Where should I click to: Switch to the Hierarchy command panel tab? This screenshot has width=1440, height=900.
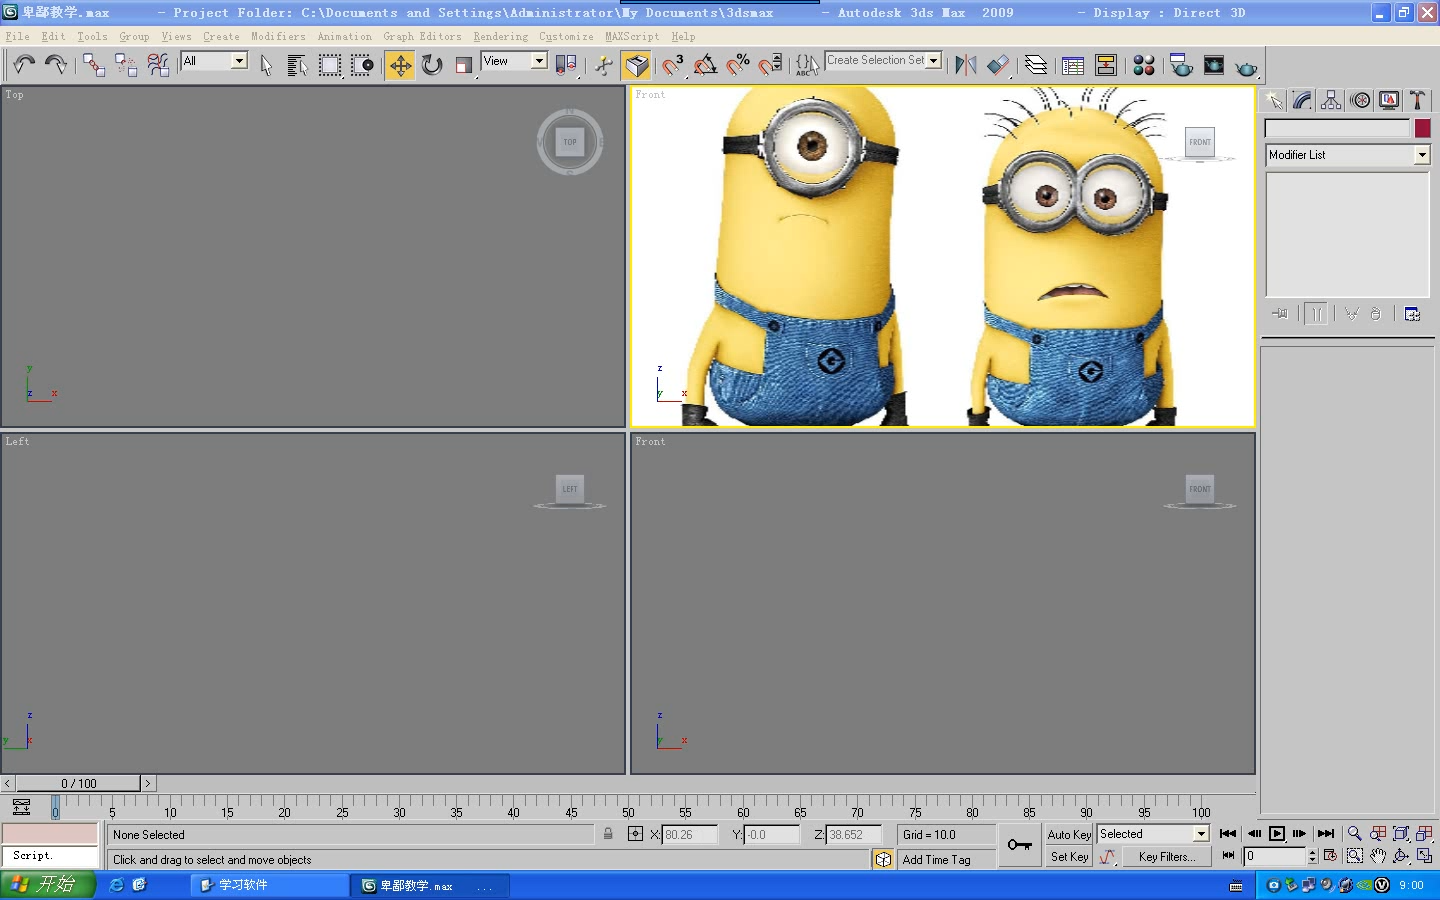(x=1331, y=100)
